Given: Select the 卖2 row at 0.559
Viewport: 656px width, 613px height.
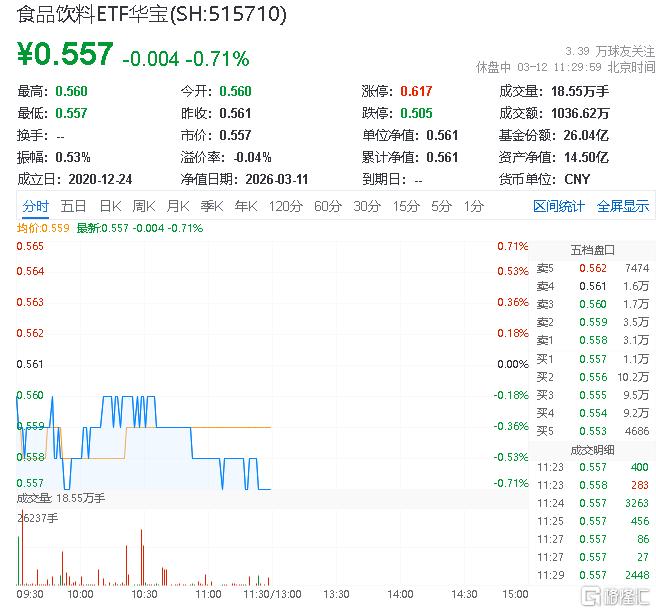Looking at the screenshot, I should pyautogui.click(x=593, y=322).
